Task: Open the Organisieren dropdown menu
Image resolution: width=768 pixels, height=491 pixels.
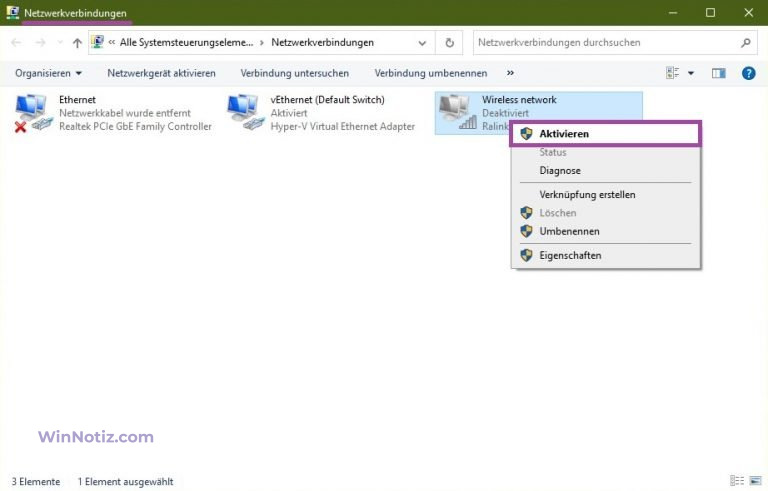Action: coord(48,73)
